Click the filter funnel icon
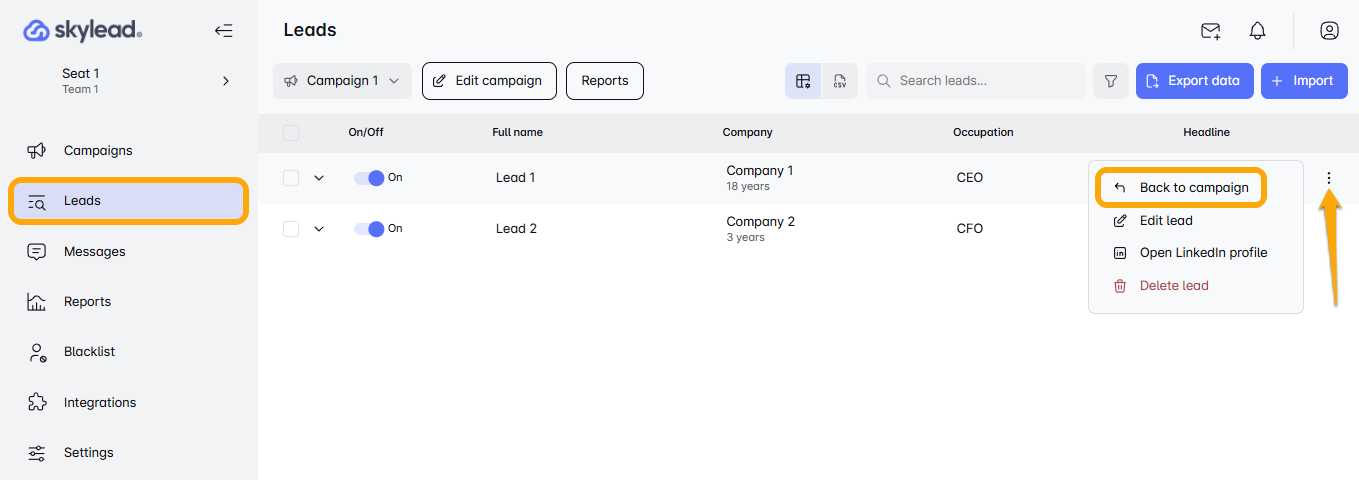 point(1111,81)
